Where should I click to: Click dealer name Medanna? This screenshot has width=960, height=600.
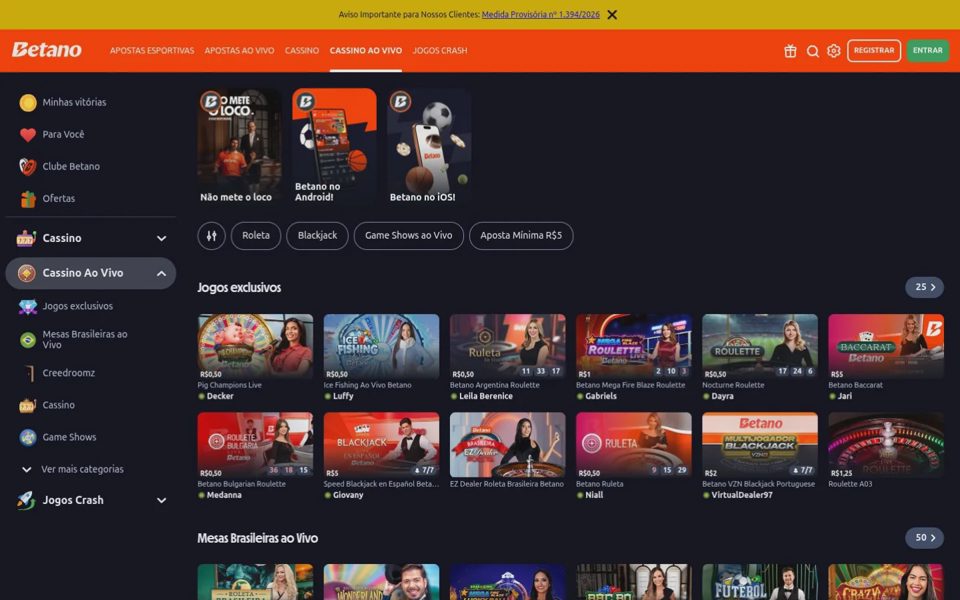(x=224, y=495)
